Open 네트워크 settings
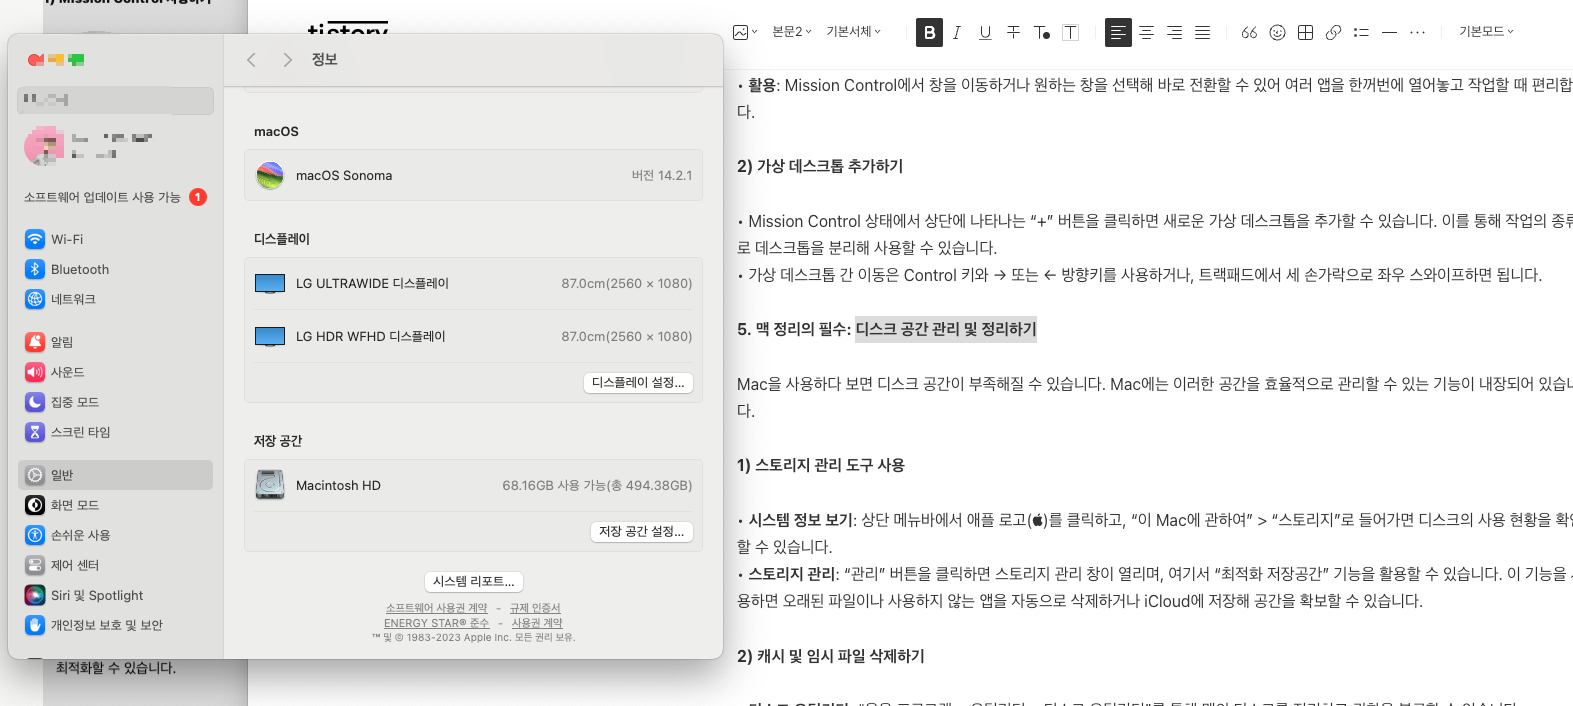The height and width of the screenshot is (706, 1573). coord(115,299)
